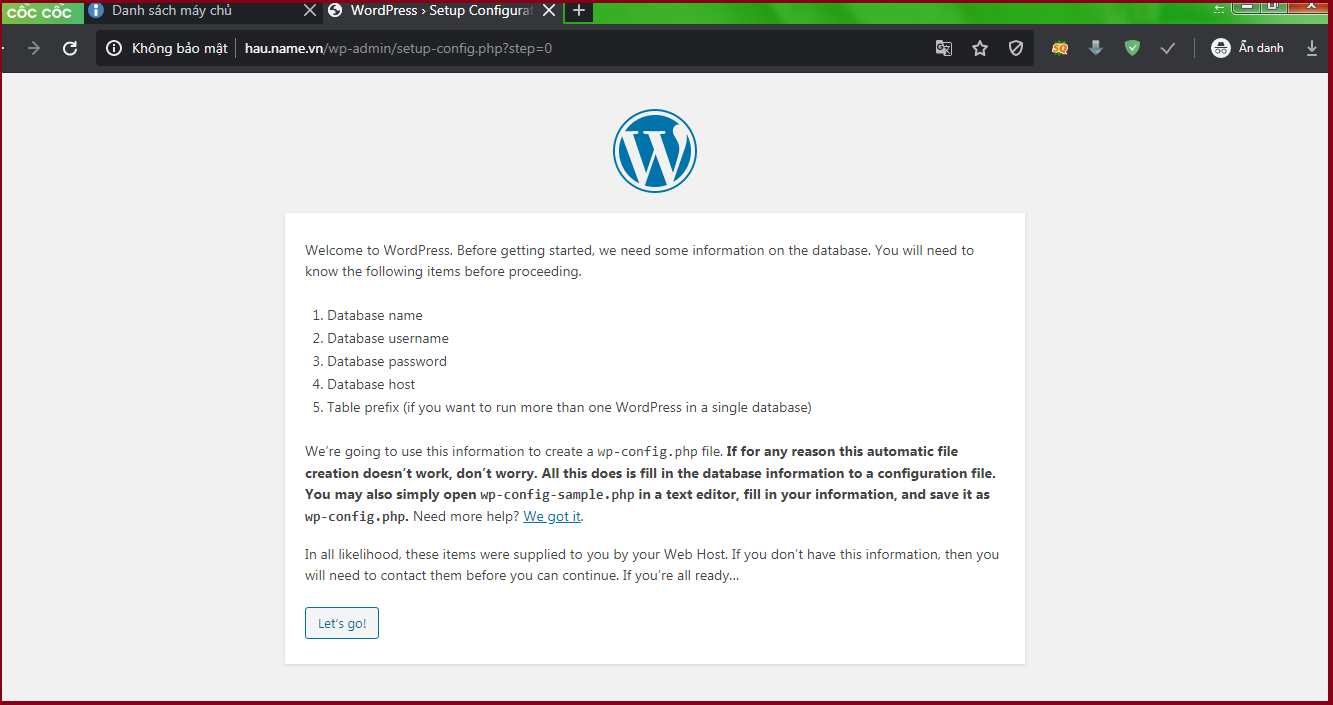This screenshot has width=1333, height=705.
Task: Open a new browser tab
Action: pos(578,11)
